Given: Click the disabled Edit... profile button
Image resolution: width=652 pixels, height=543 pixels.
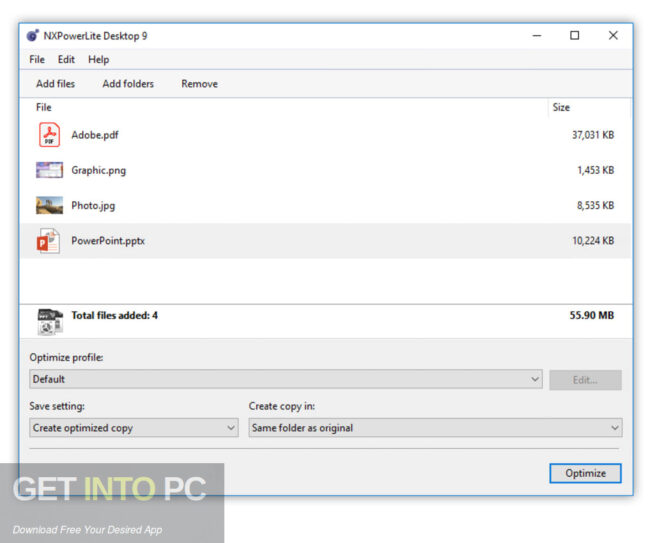Looking at the screenshot, I should pos(585,380).
